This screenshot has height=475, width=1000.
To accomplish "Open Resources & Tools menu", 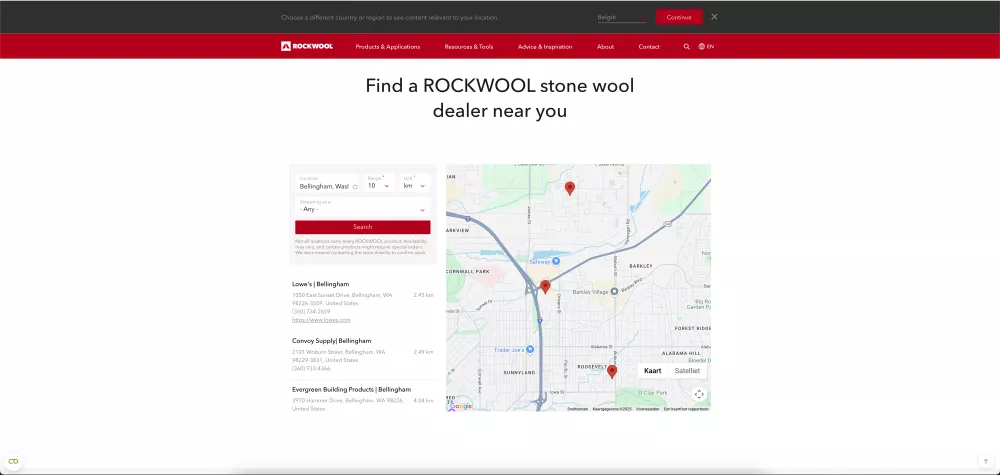I will tap(469, 47).
